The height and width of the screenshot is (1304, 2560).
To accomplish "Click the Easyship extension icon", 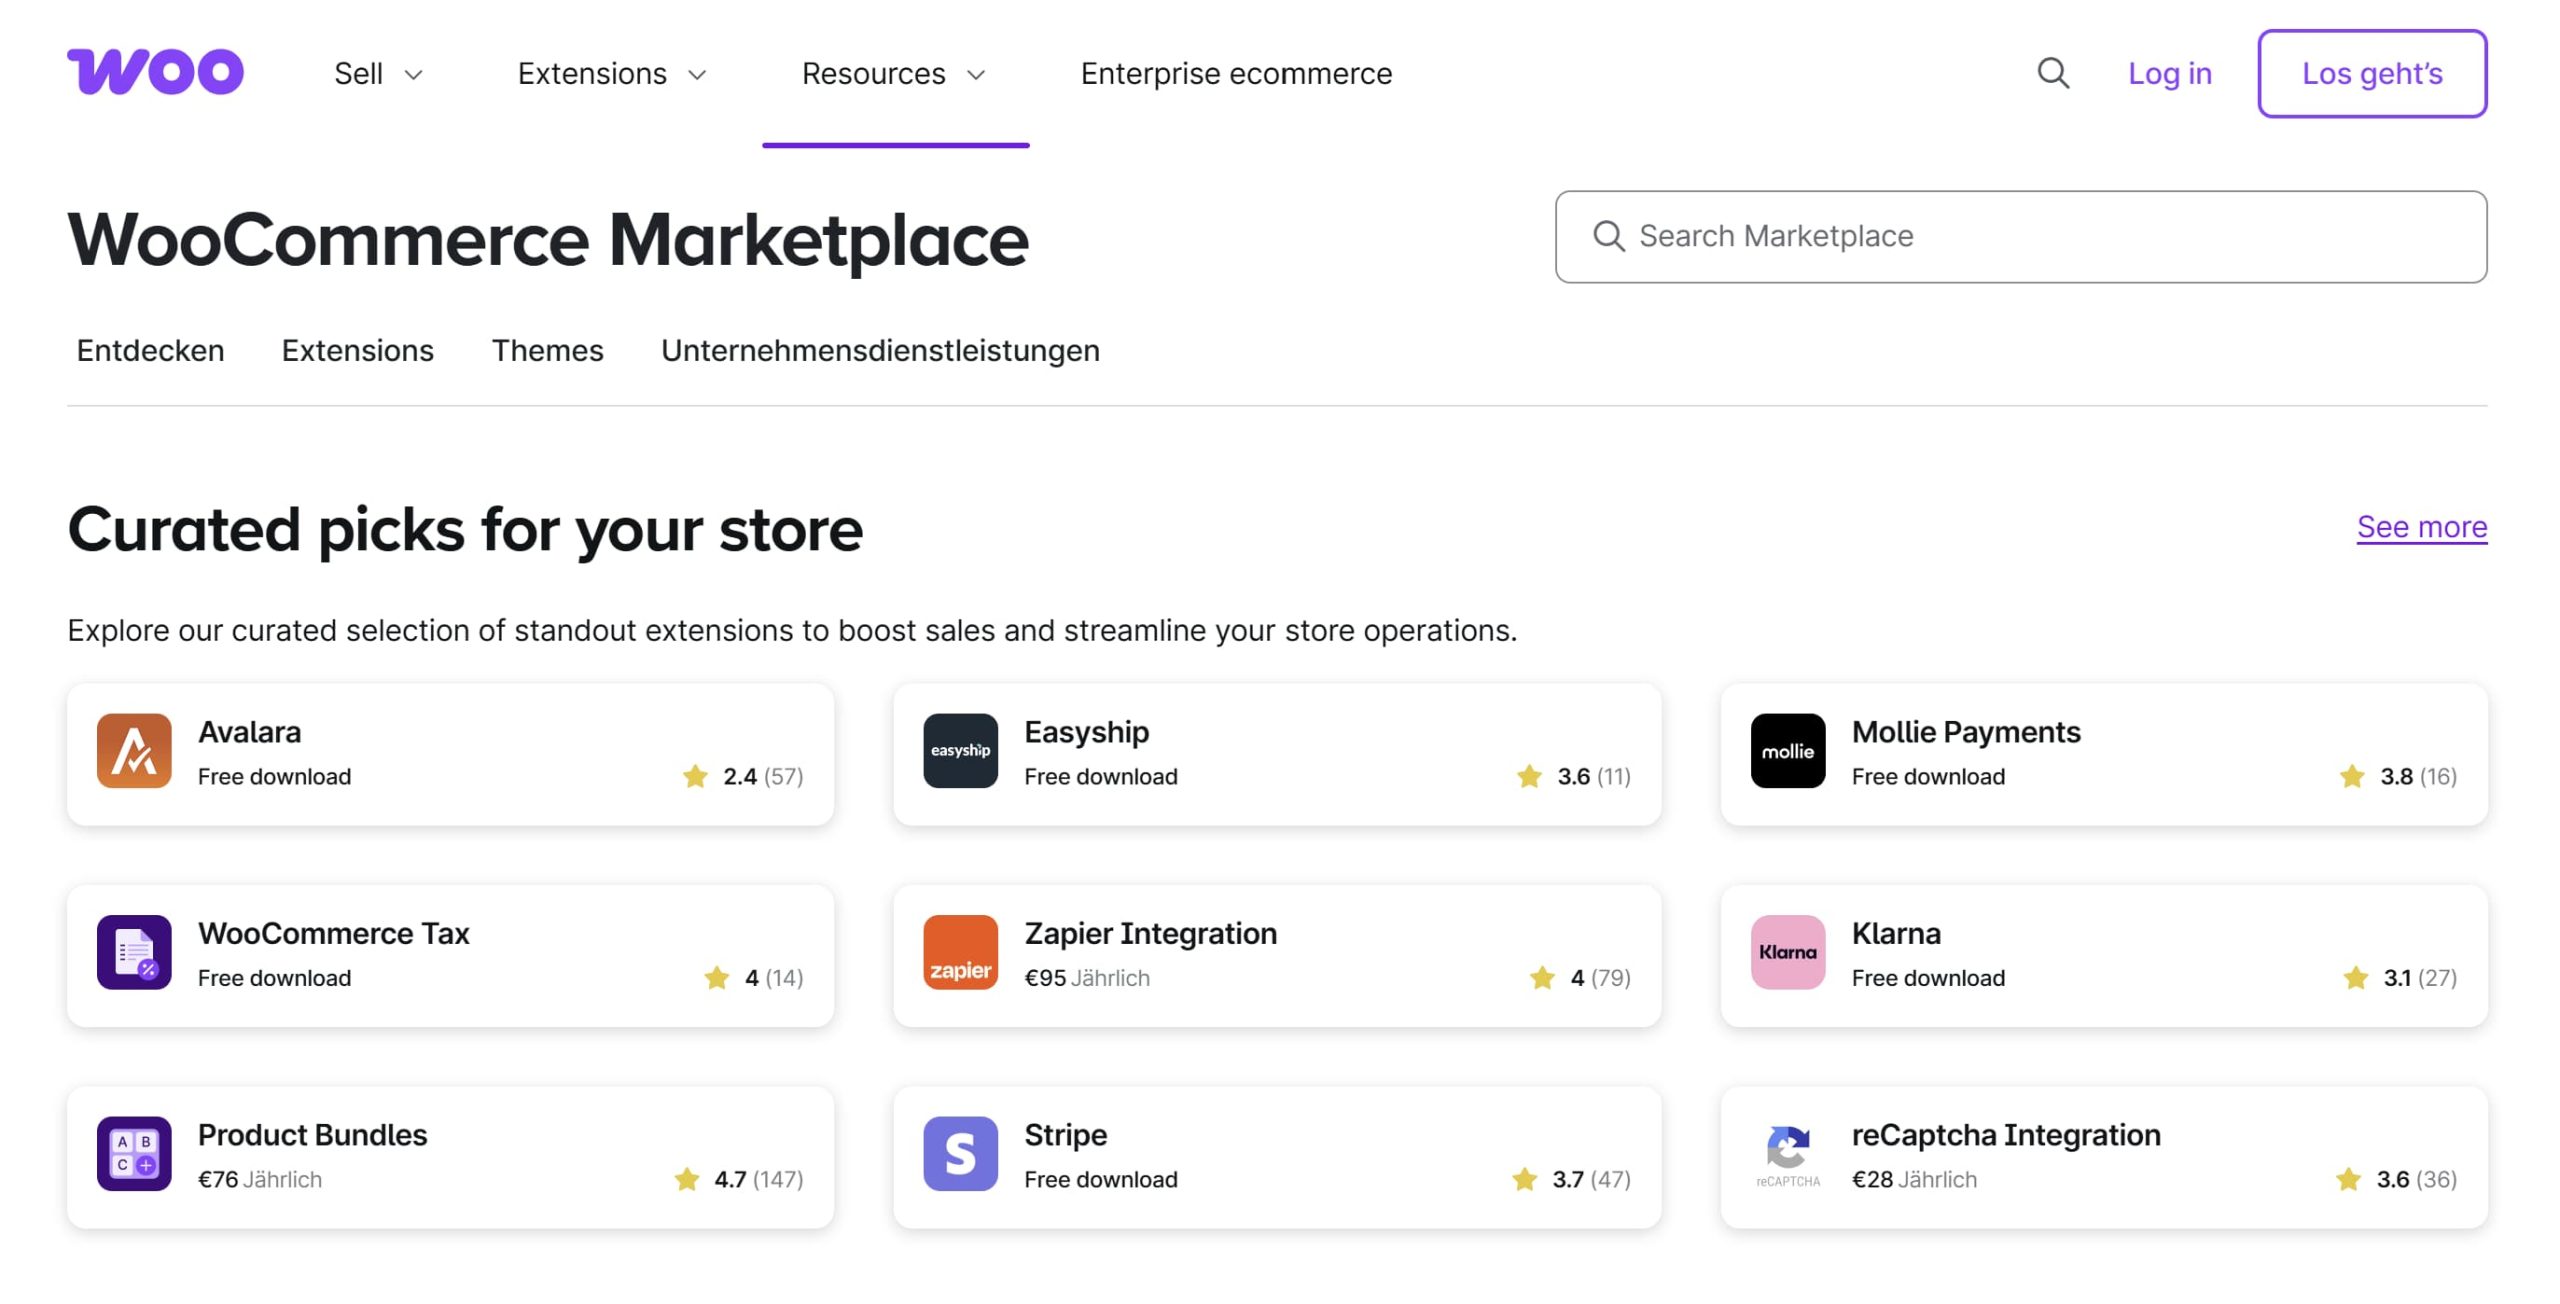I will (x=960, y=751).
